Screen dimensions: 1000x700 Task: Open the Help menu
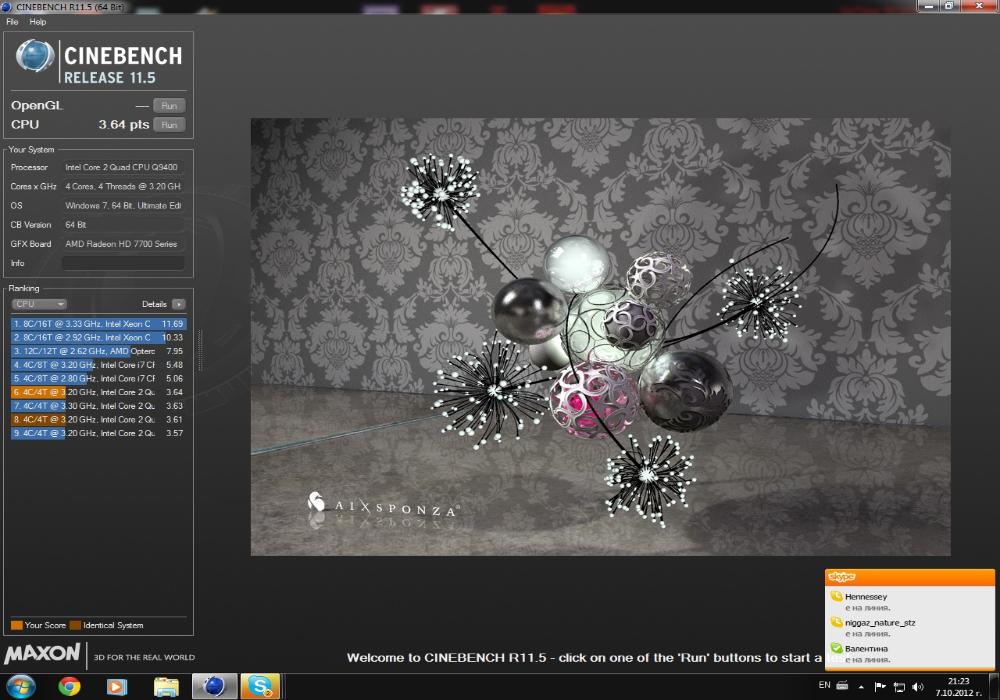click(x=38, y=22)
